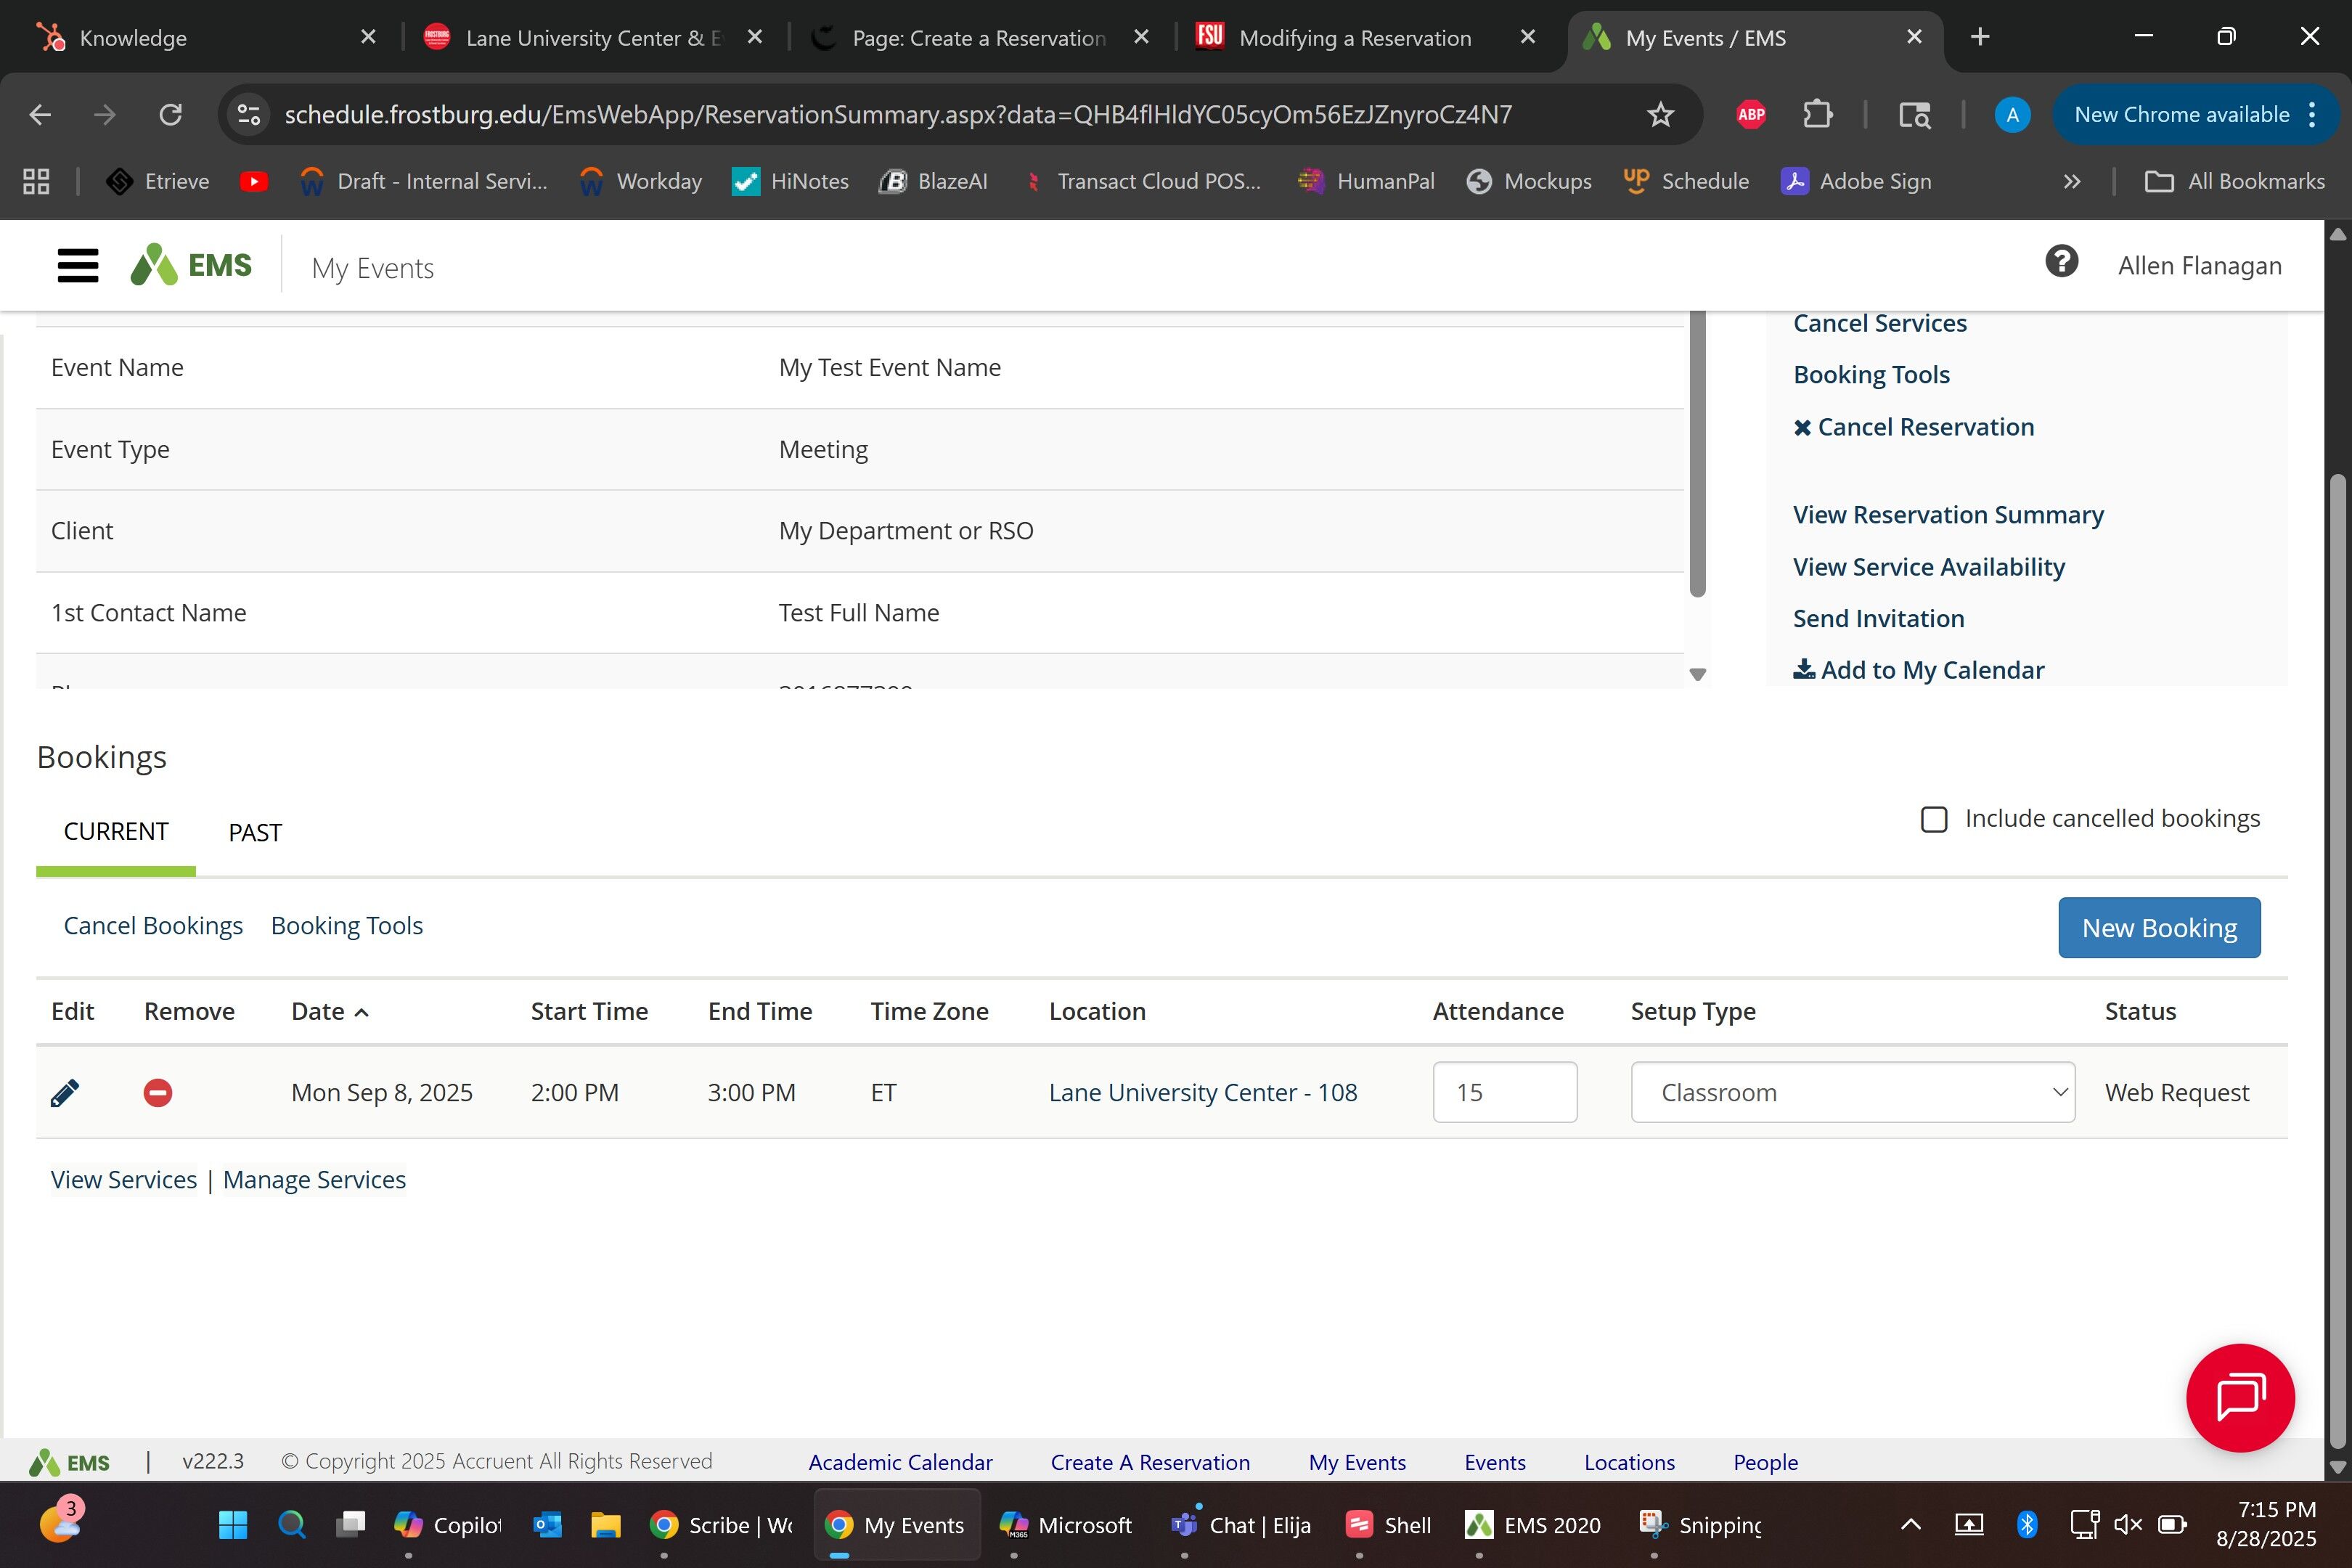Open EMS 2020 from the taskbar
The width and height of the screenshot is (2352, 1568).
pos(1533,1525)
